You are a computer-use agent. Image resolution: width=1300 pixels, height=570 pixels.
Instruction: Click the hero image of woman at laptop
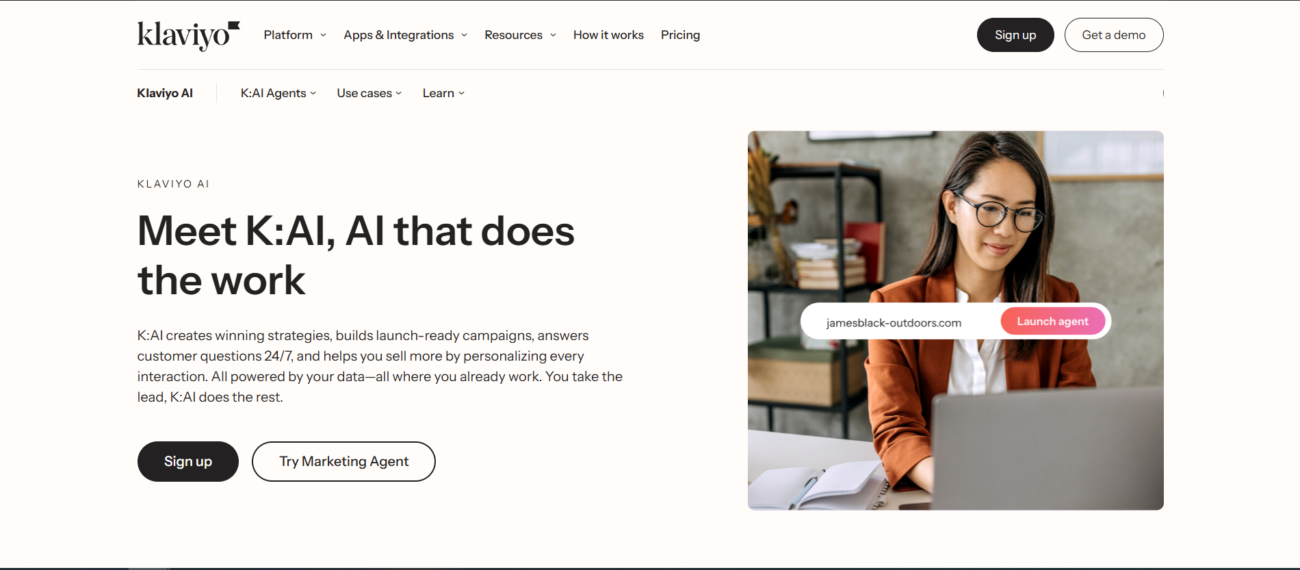(x=955, y=320)
